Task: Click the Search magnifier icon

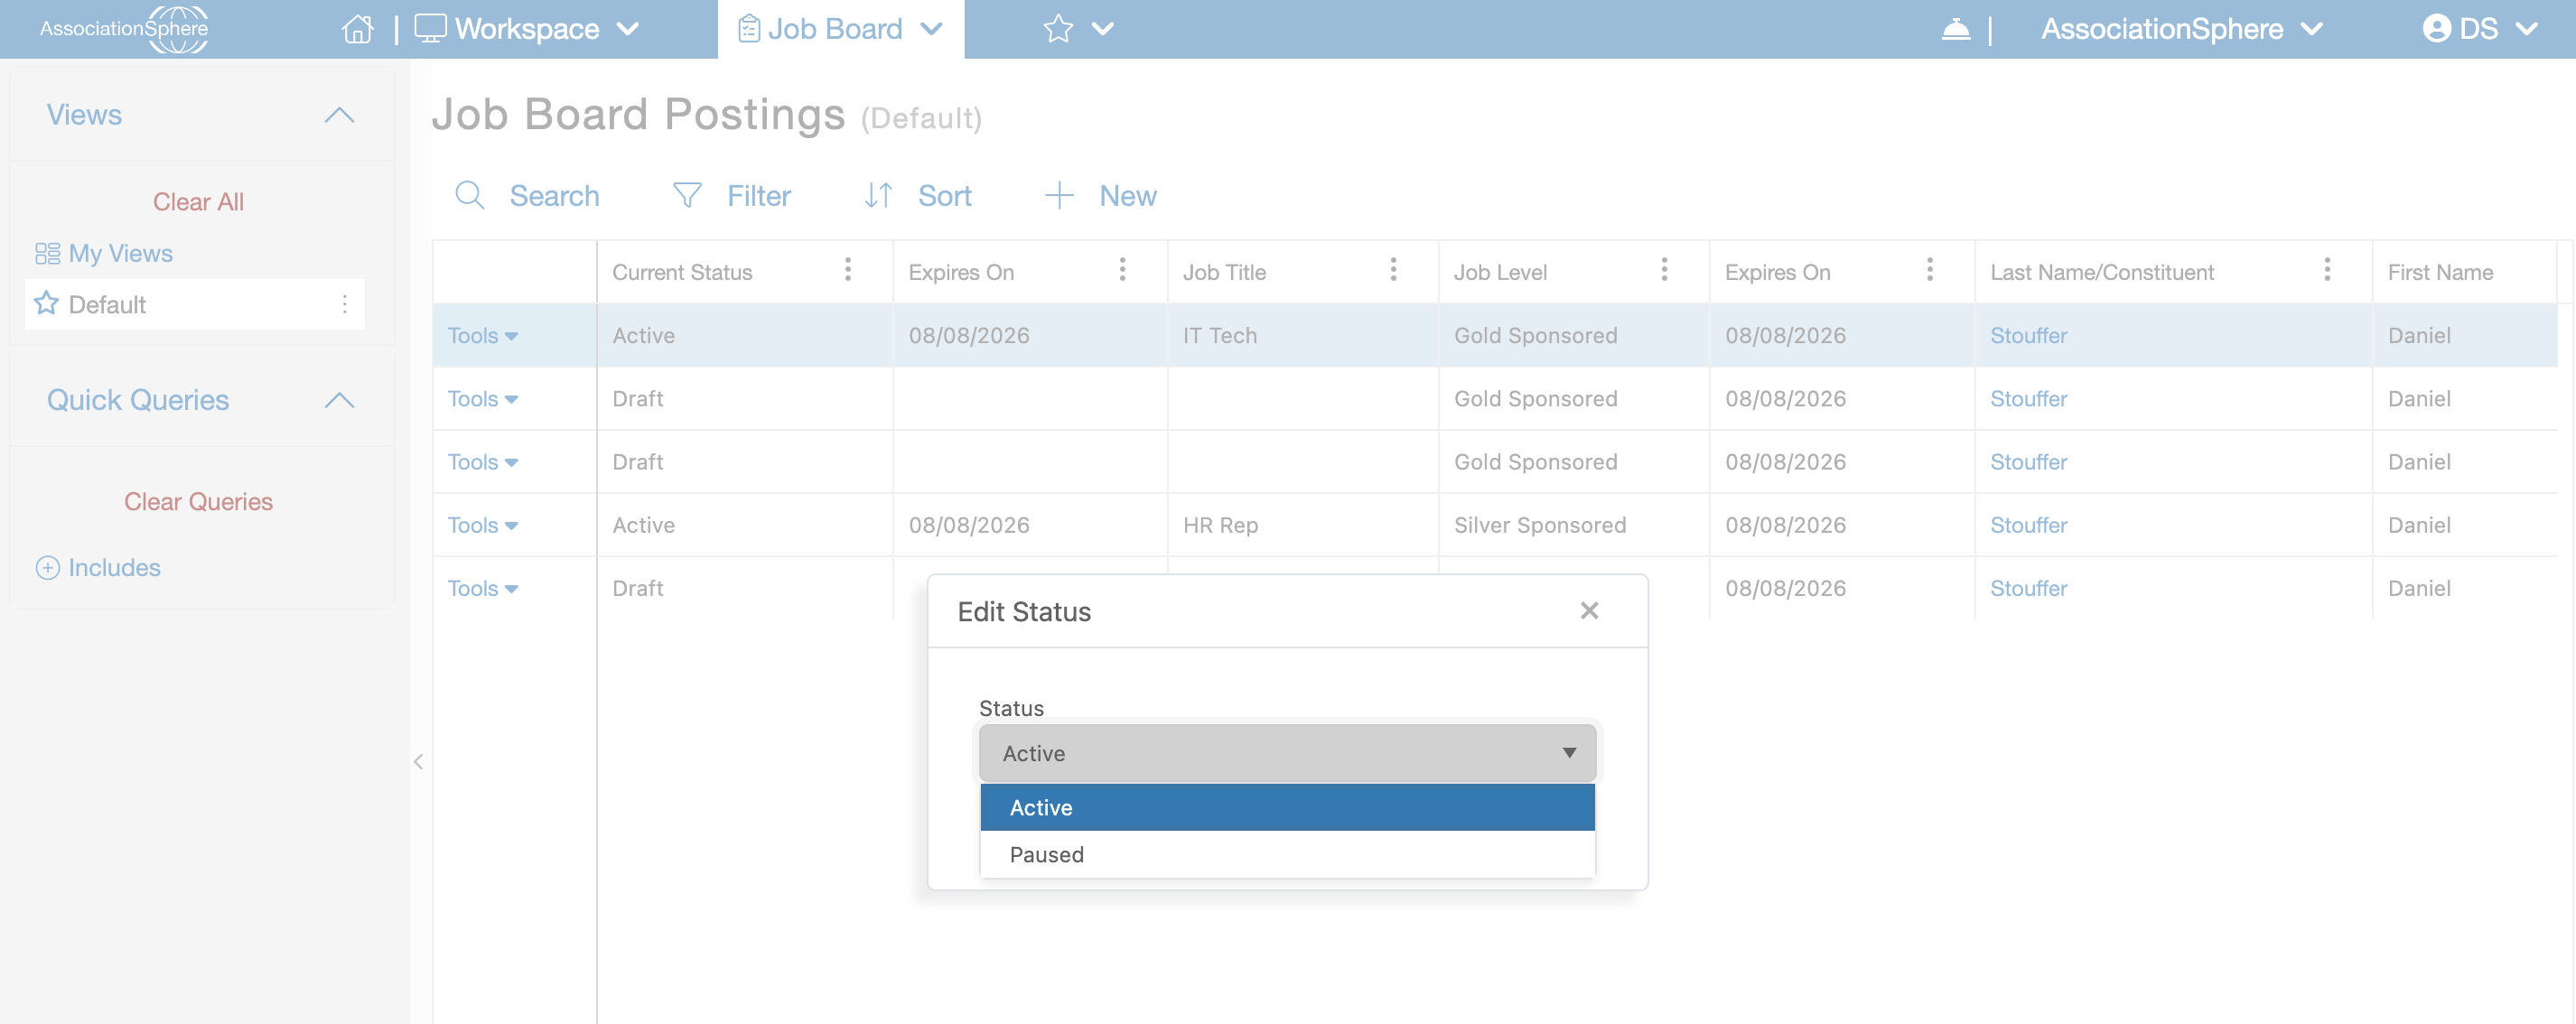Action: tap(469, 195)
